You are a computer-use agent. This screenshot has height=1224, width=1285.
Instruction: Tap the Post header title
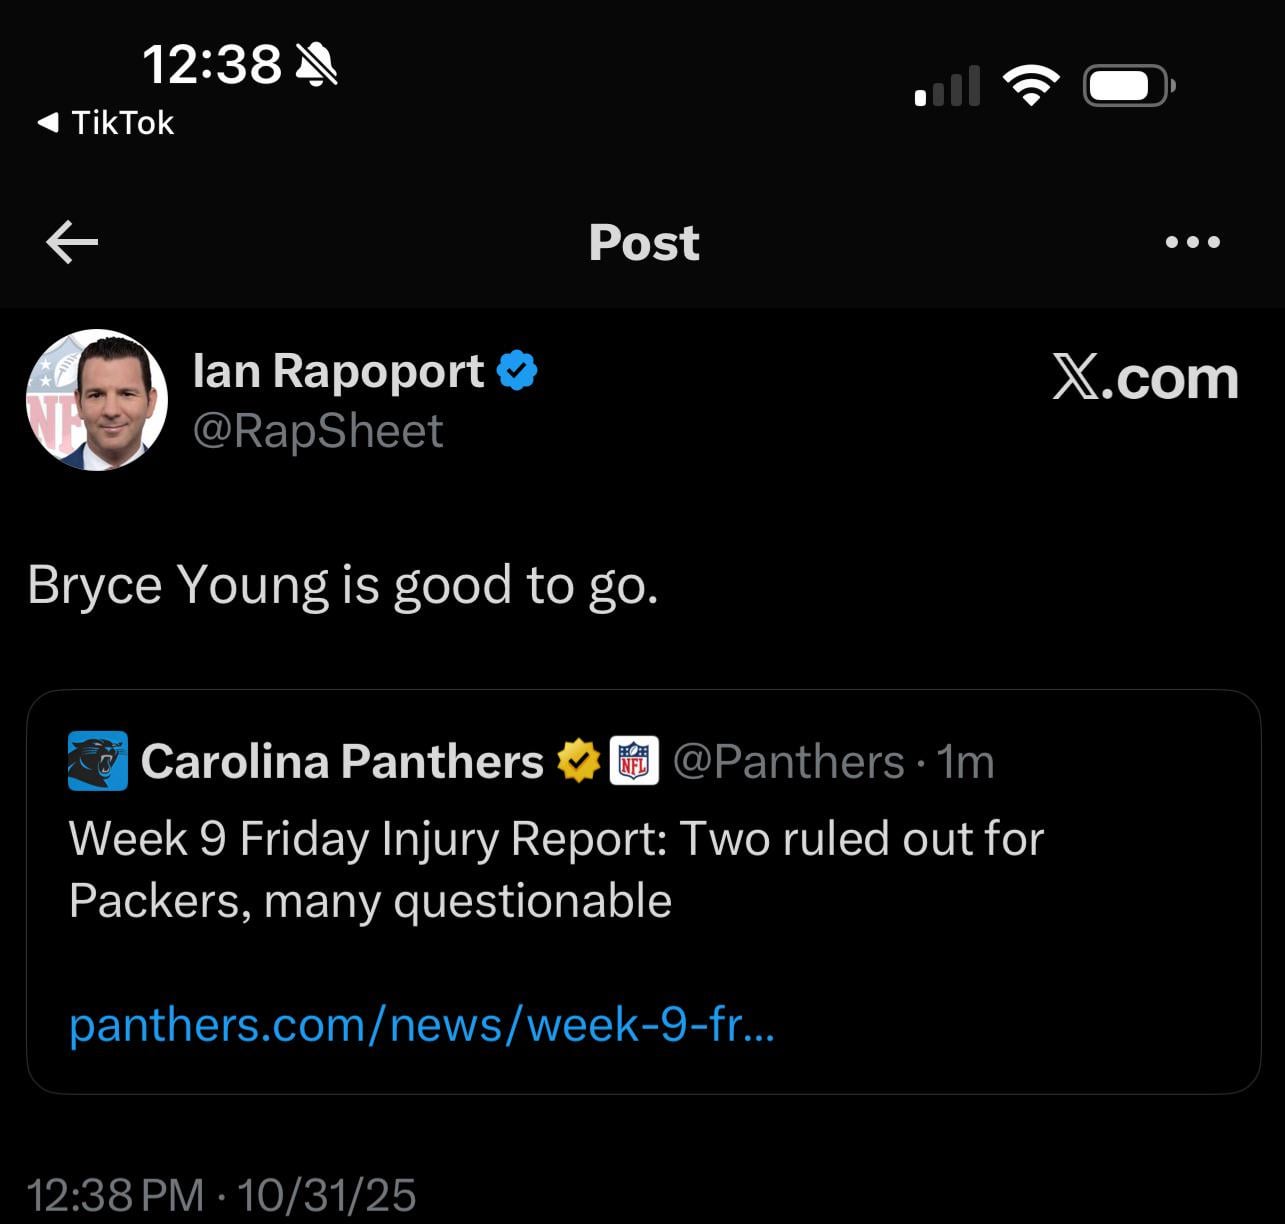coord(644,242)
